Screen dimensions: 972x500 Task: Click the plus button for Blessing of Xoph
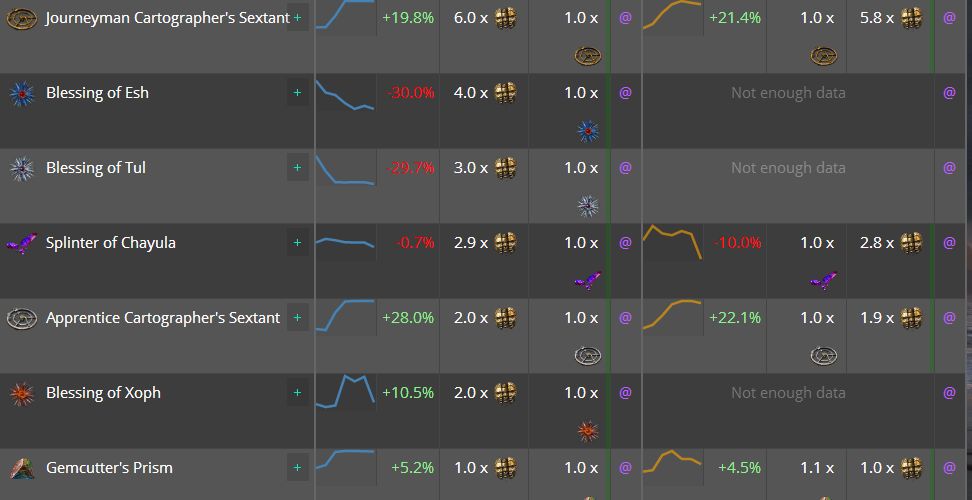point(297,393)
